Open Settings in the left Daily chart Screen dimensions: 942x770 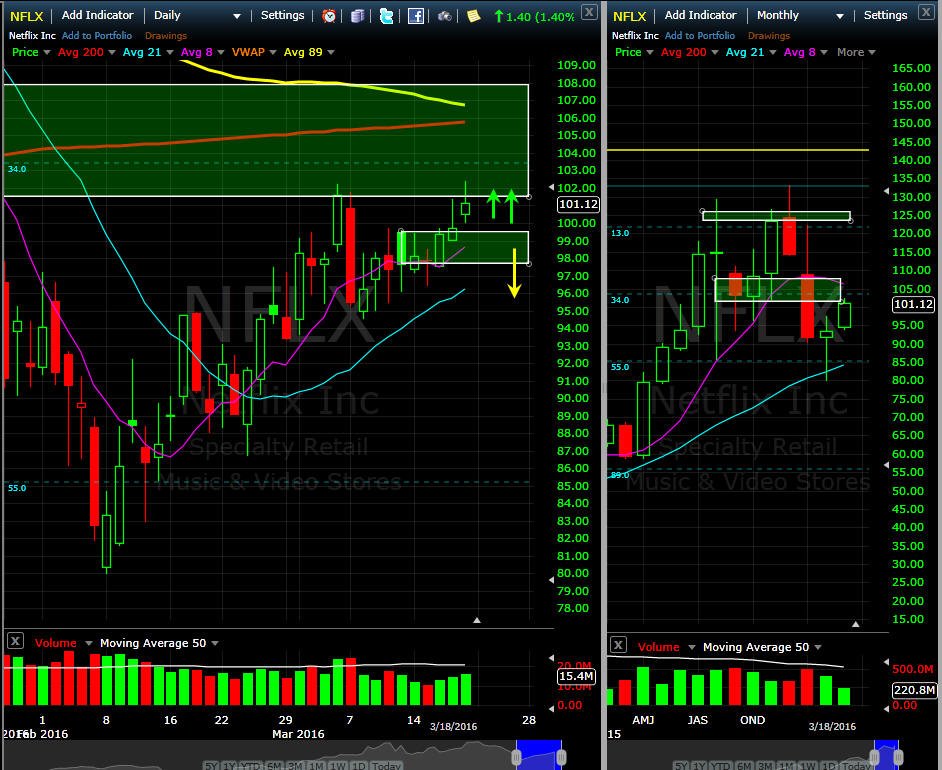tap(282, 16)
